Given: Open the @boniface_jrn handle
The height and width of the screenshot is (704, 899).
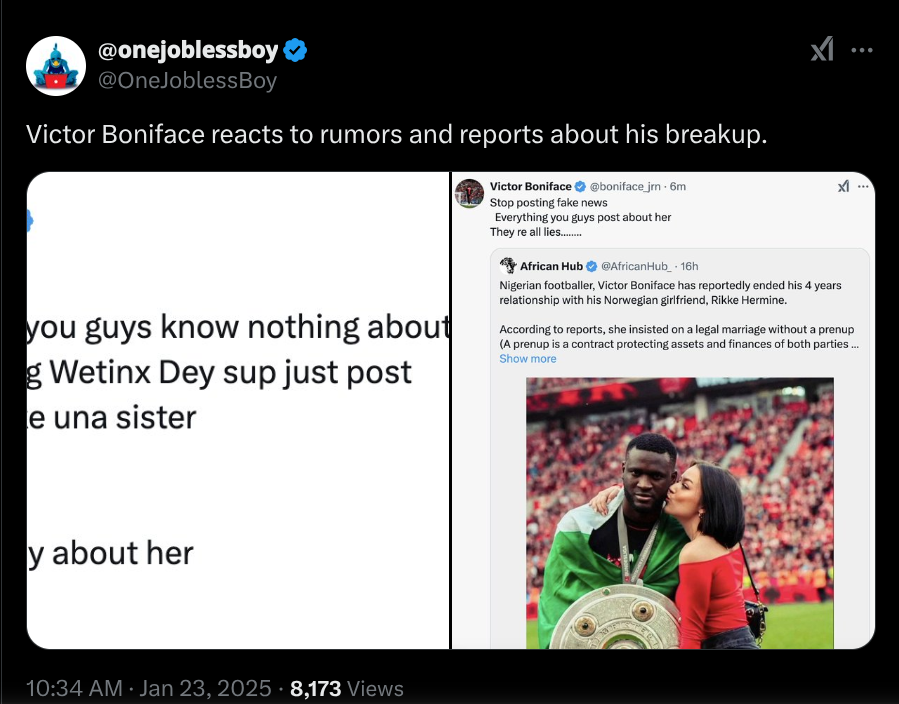Looking at the screenshot, I should (x=625, y=186).
